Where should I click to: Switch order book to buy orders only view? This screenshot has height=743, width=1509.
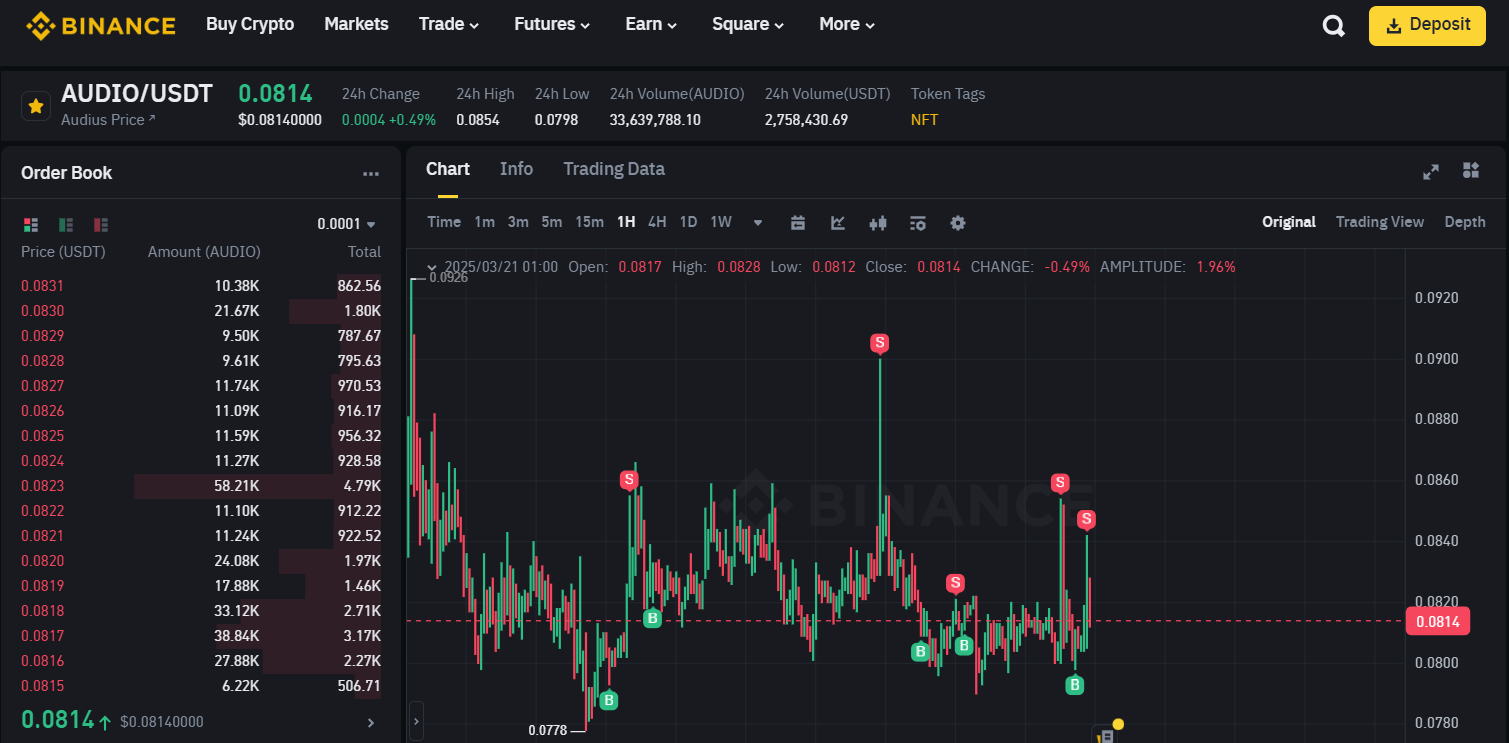[x=66, y=224]
